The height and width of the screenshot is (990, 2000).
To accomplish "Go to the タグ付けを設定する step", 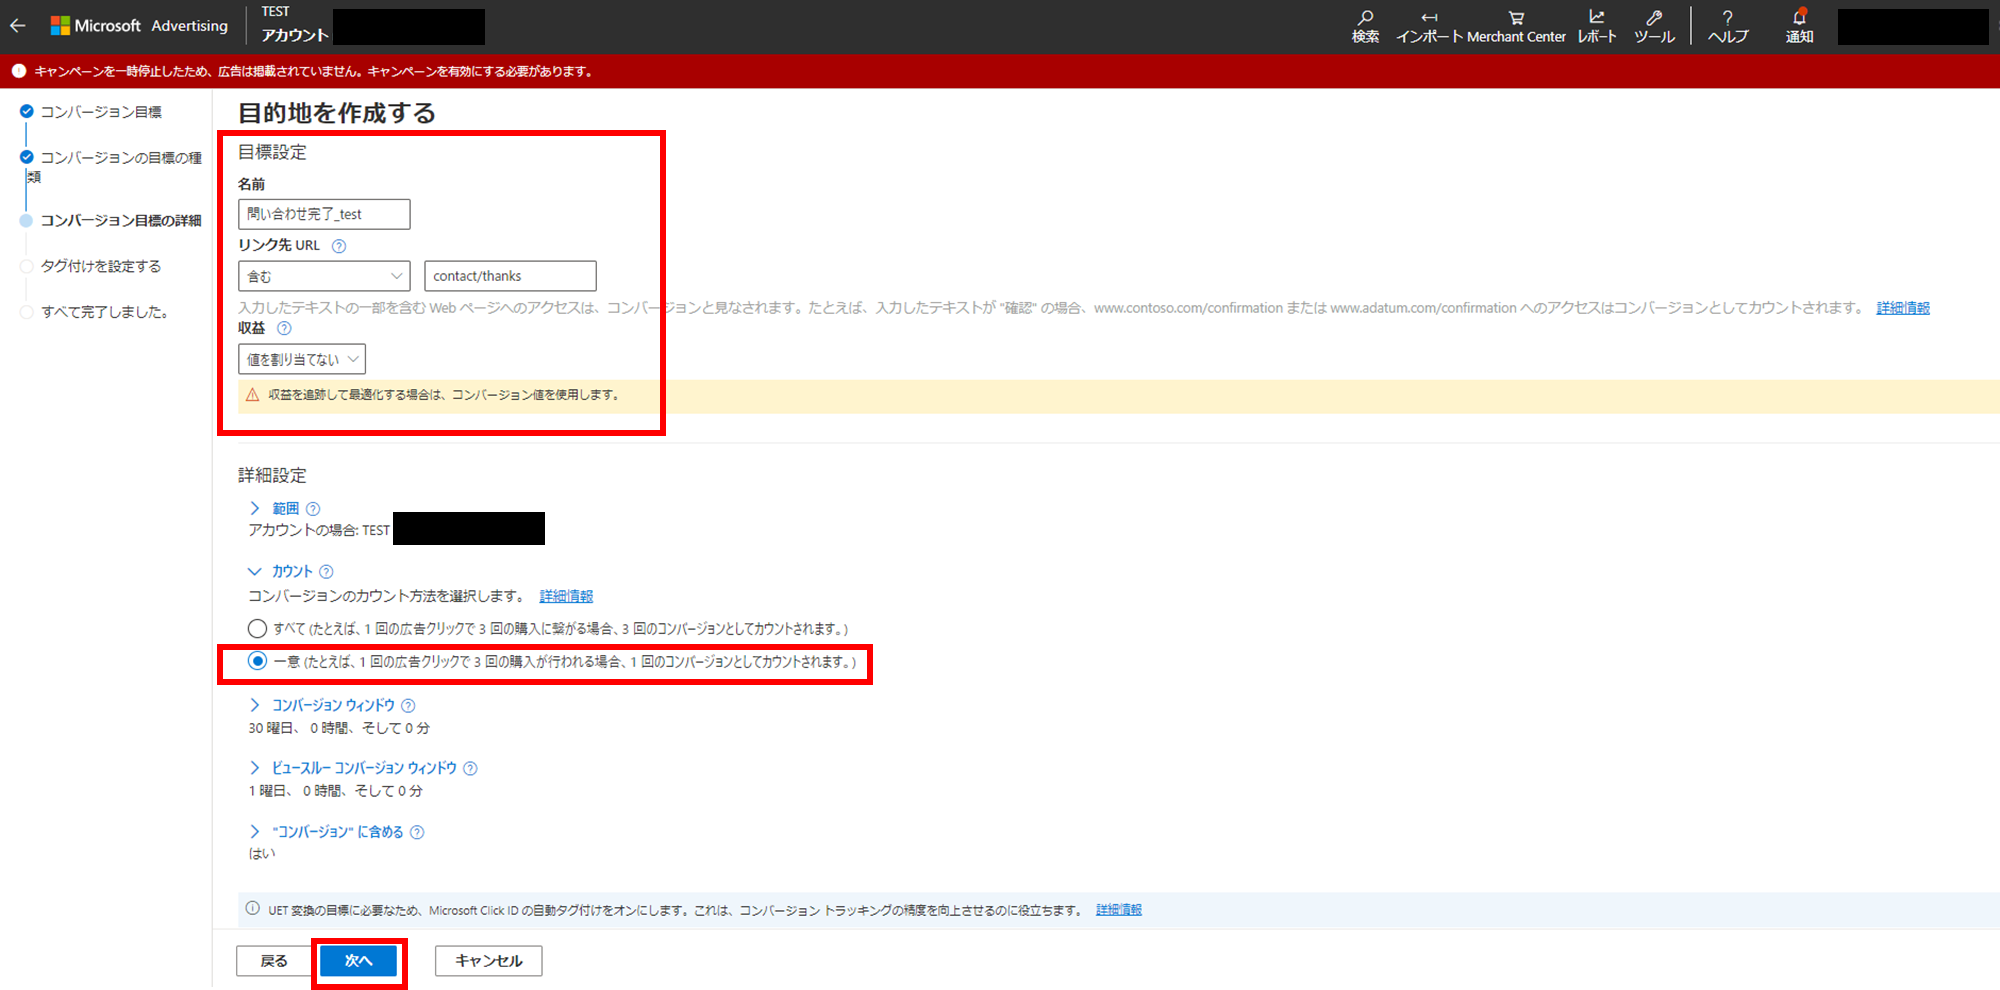I will point(101,266).
